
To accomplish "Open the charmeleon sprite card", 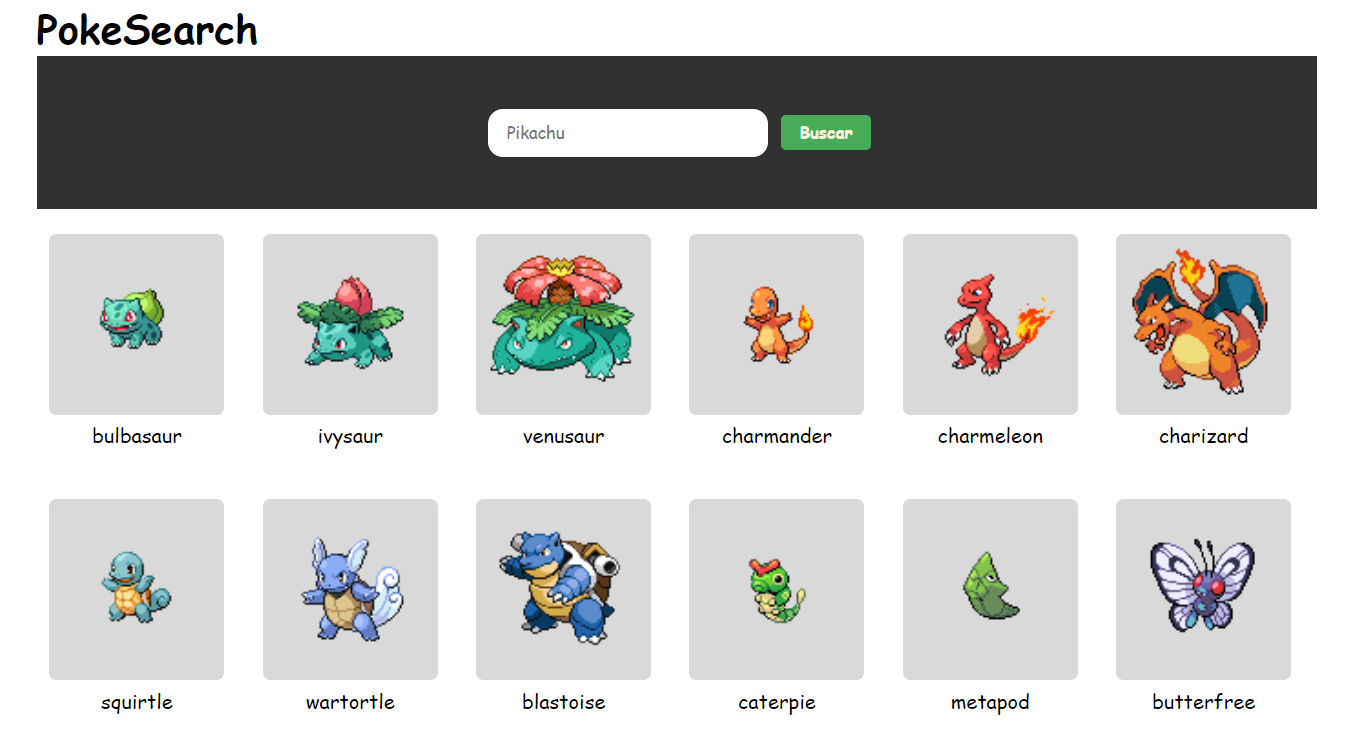I will click(990, 324).
